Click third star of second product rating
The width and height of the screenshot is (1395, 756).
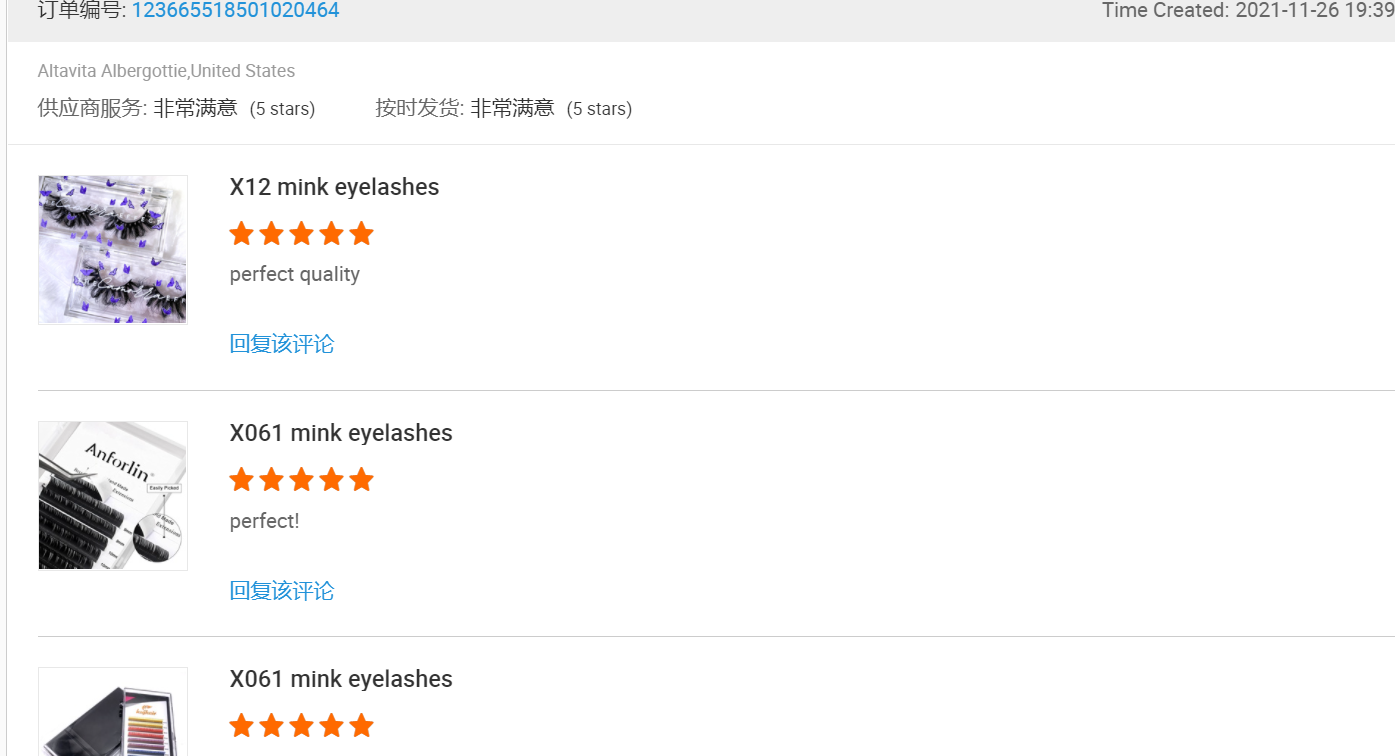[x=301, y=480]
